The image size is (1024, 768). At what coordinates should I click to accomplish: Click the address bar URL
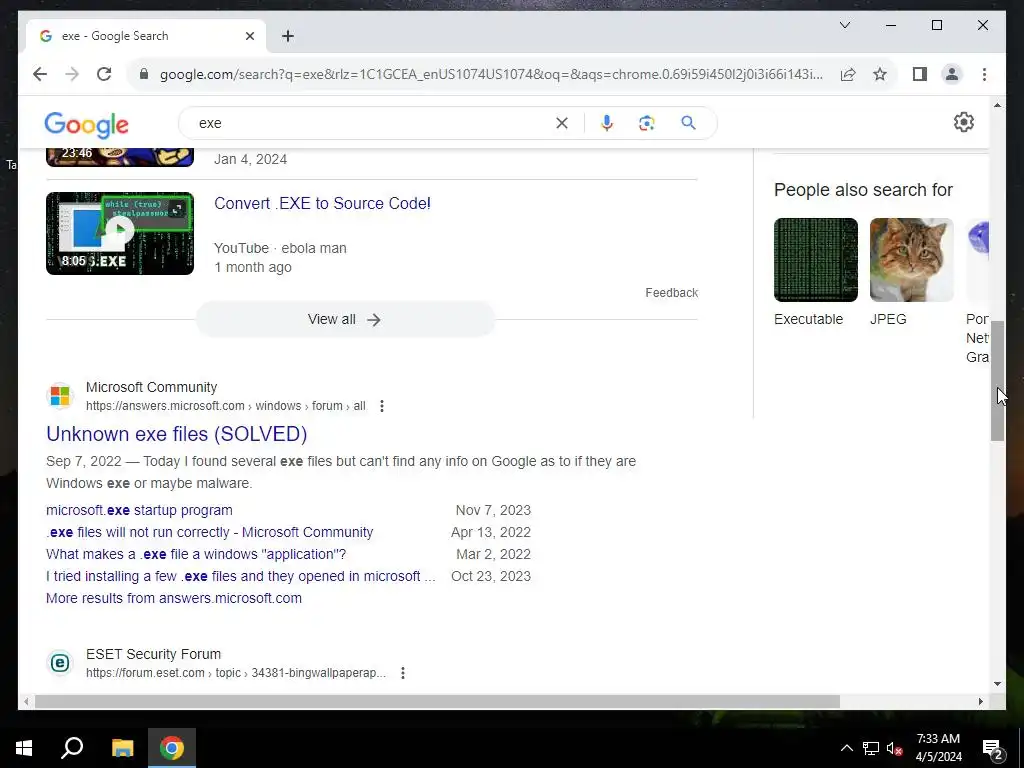(491, 74)
